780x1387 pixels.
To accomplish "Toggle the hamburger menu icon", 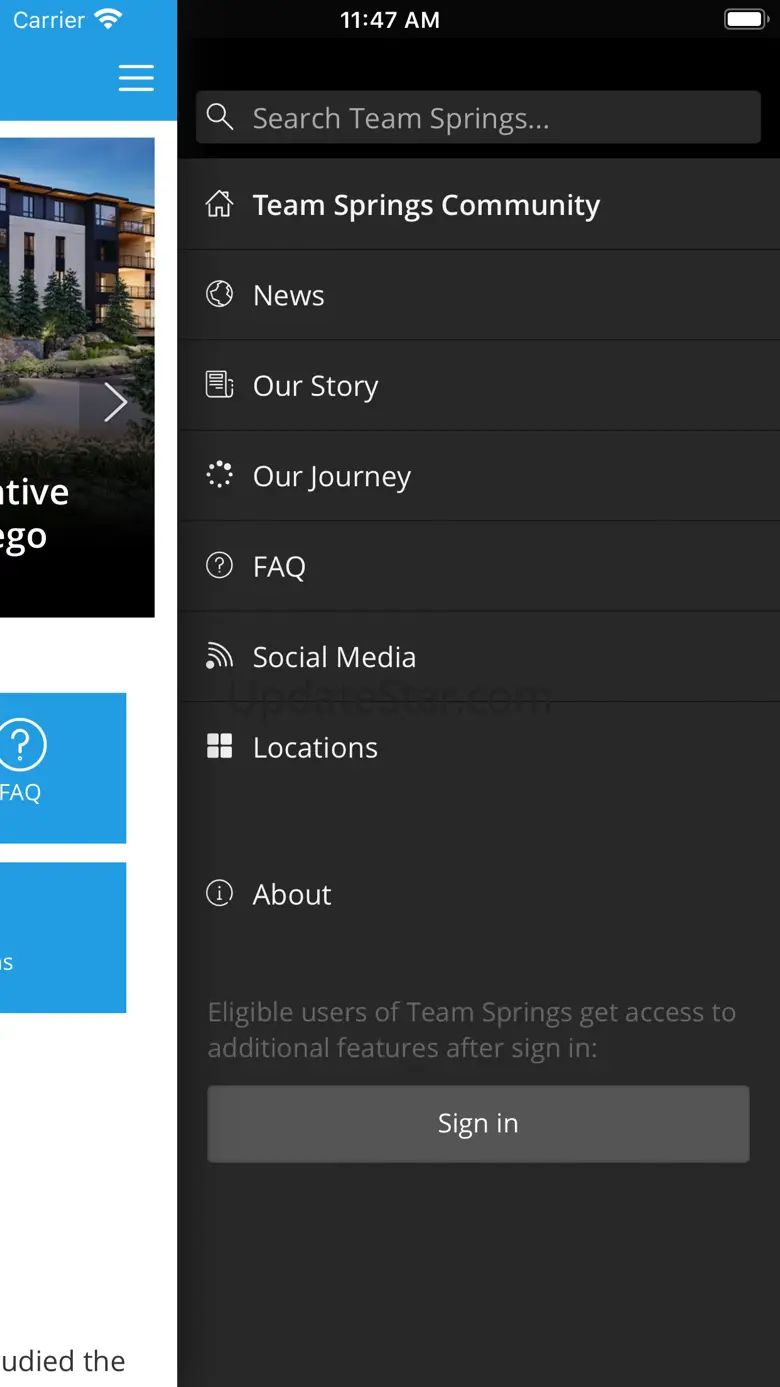I will [x=136, y=78].
